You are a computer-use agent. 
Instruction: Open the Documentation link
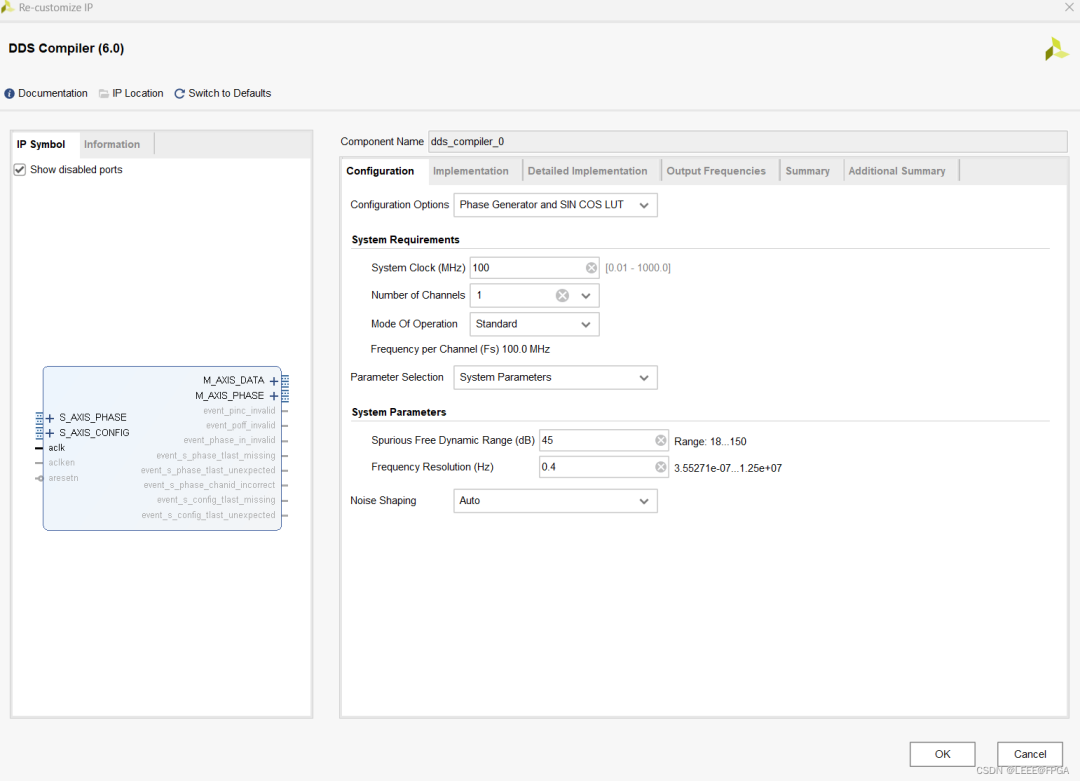pos(53,94)
